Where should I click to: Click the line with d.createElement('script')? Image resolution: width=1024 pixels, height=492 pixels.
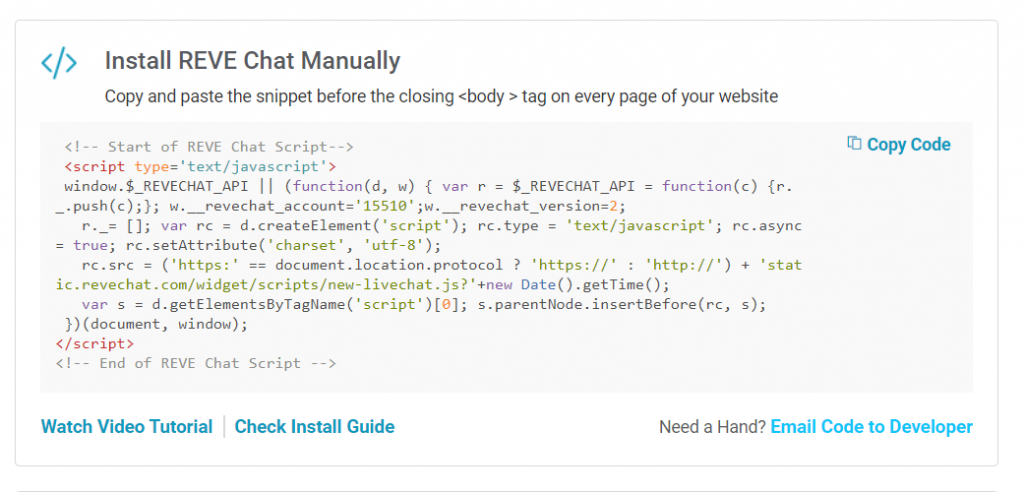(441, 226)
